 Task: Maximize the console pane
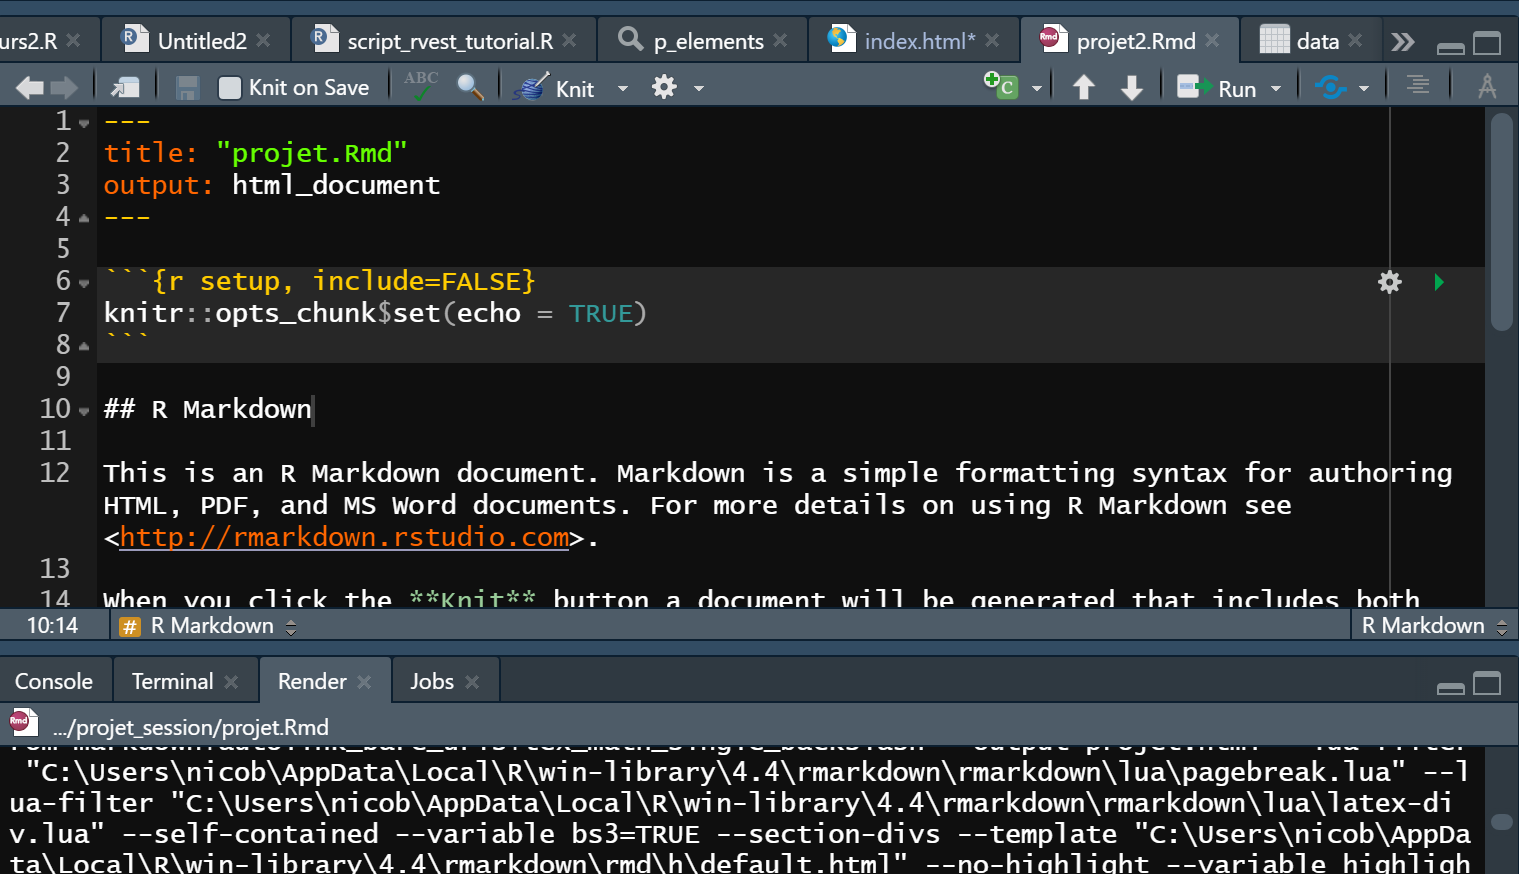click(1487, 683)
